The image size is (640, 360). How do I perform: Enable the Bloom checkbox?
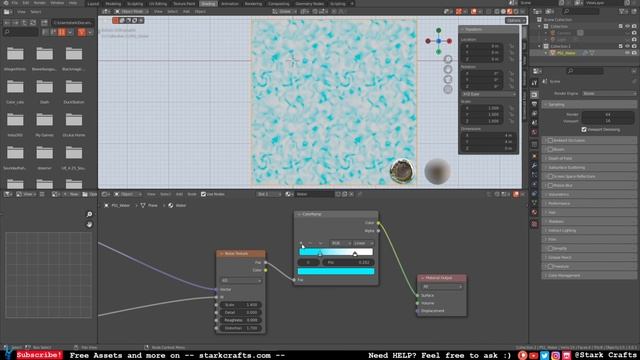click(550, 149)
